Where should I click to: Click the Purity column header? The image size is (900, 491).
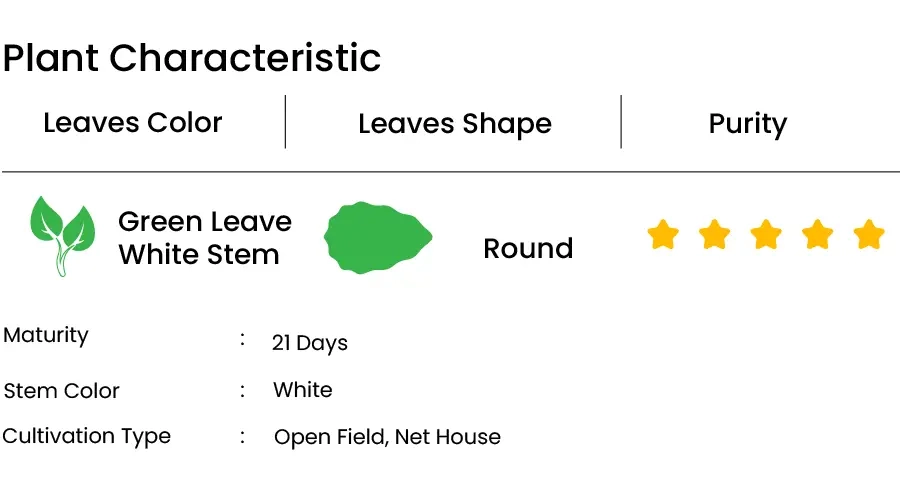click(748, 124)
